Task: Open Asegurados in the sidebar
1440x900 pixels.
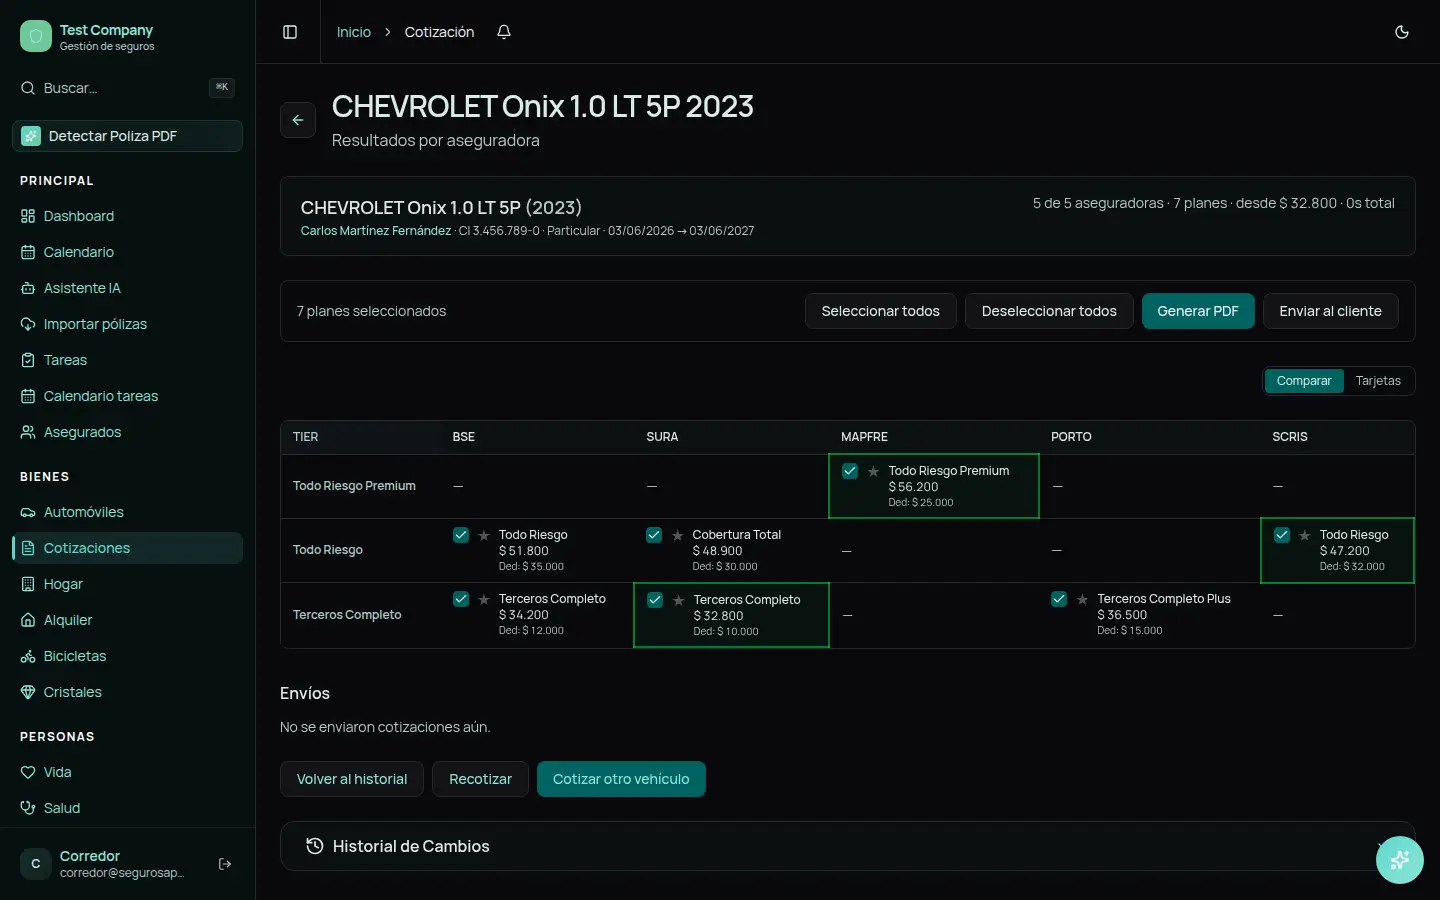Action: pos(127,432)
